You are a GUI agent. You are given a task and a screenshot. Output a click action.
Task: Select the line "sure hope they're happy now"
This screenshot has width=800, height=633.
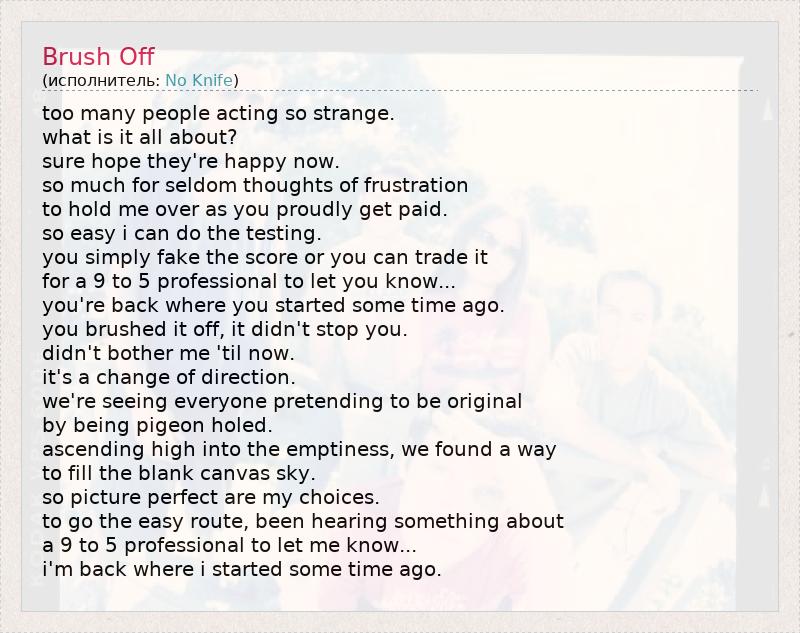click(191, 161)
